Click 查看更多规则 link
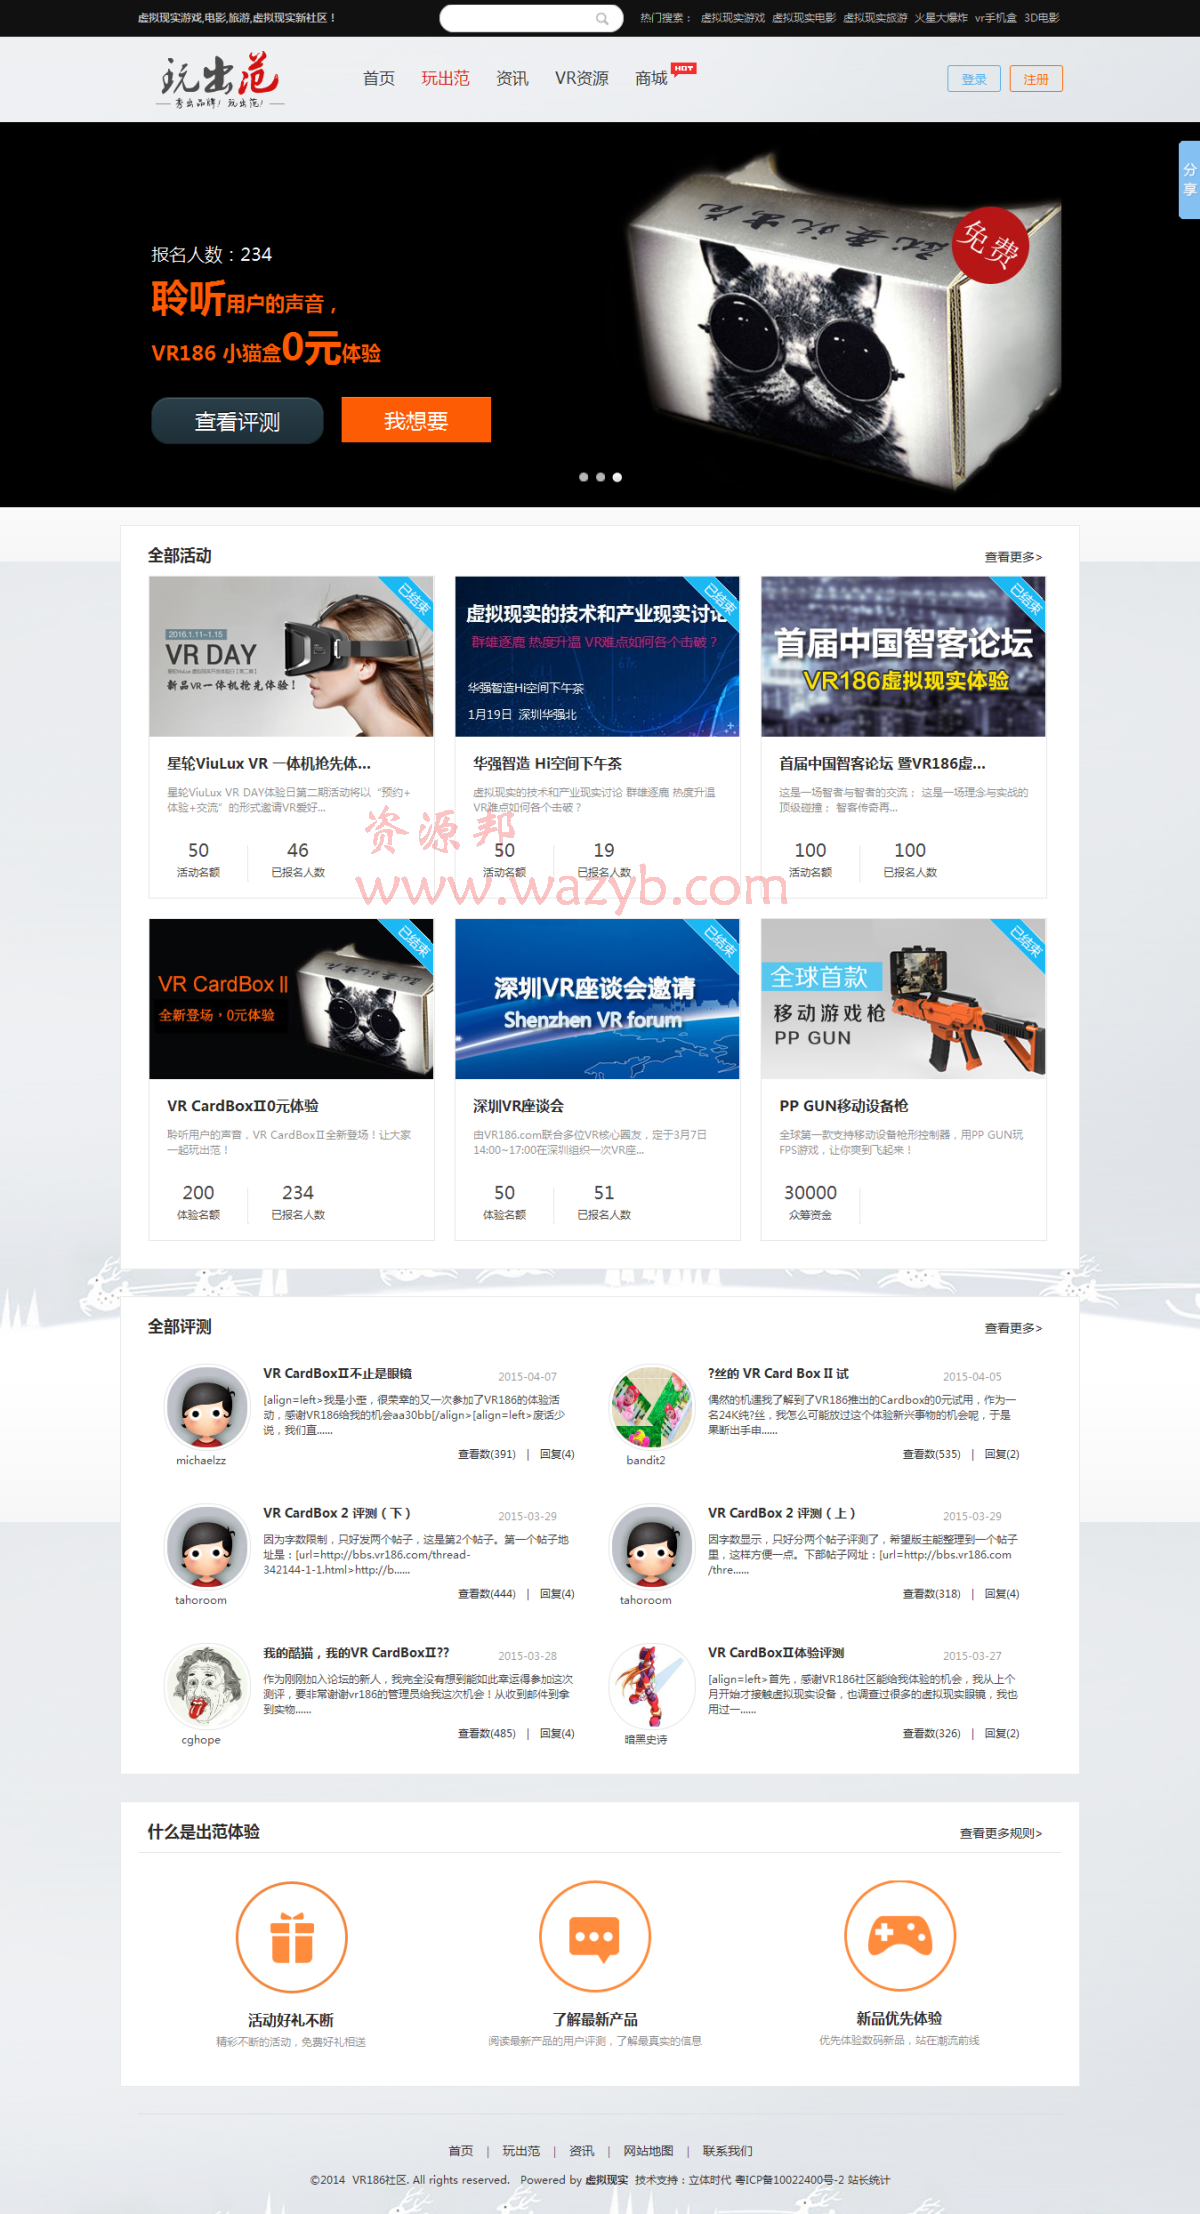1200x2214 pixels. [x=1001, y=1833]
